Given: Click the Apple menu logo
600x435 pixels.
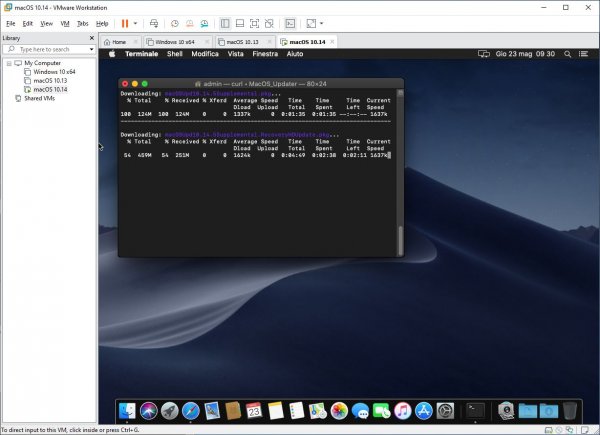Looking at the screenshot, I should 112,54.
